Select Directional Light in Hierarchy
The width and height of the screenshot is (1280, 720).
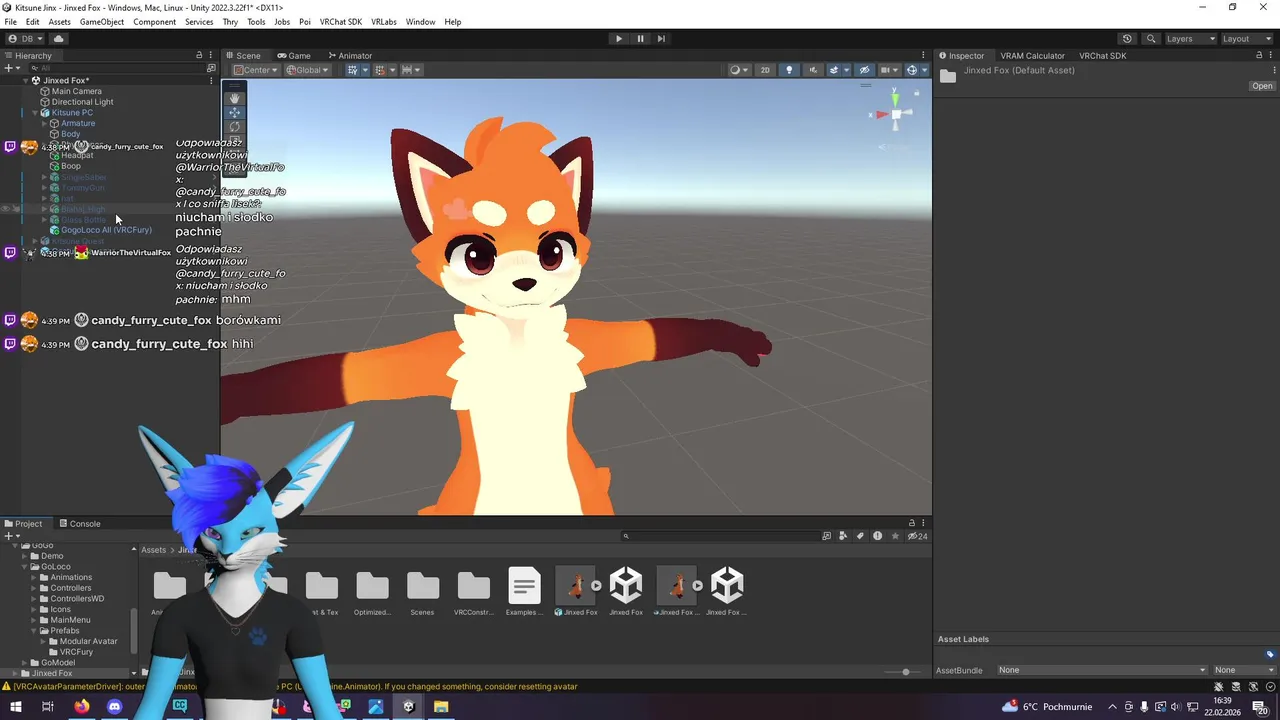click(82, 102)
